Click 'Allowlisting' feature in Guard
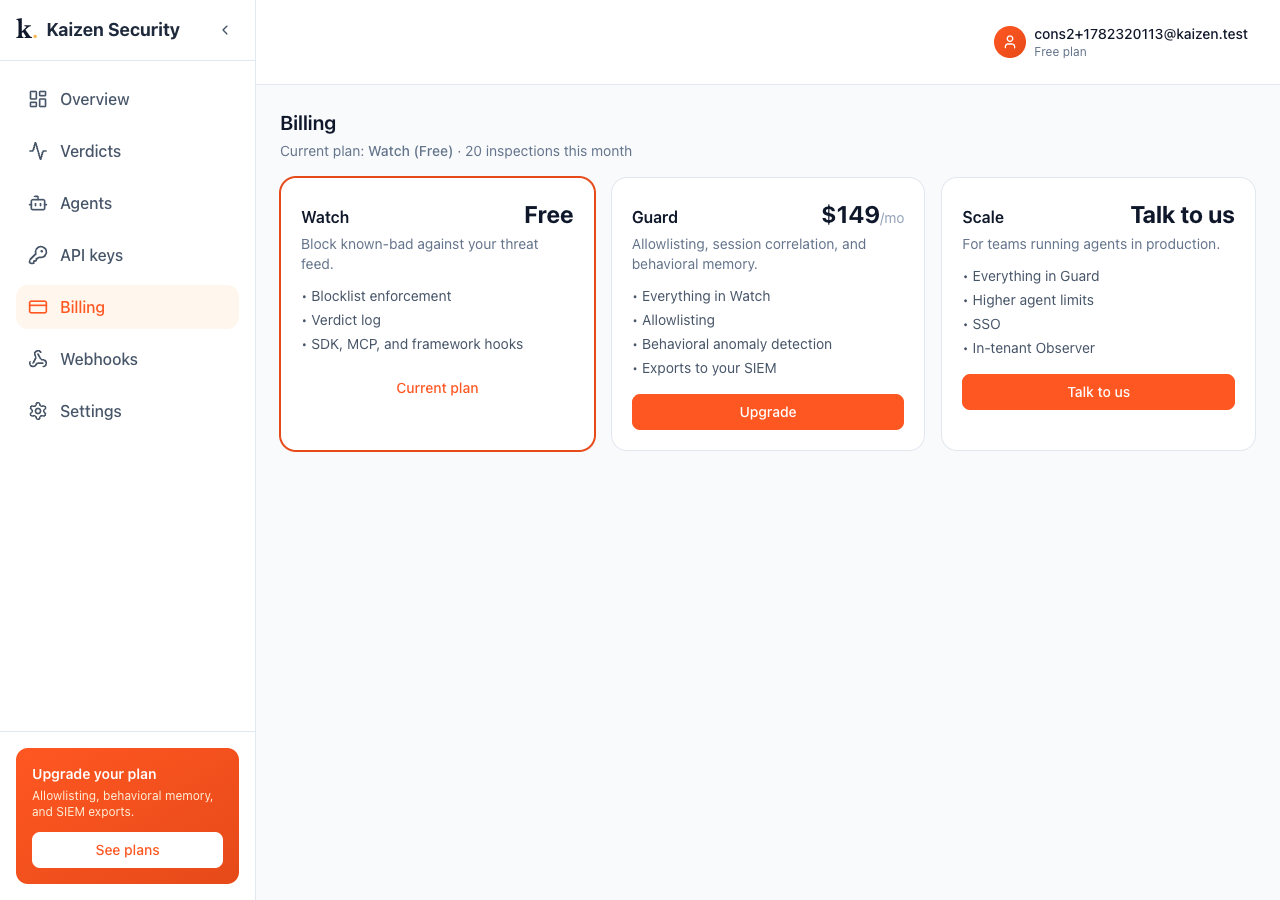This screenshot has width=1280, height=900. click(678, 320)
